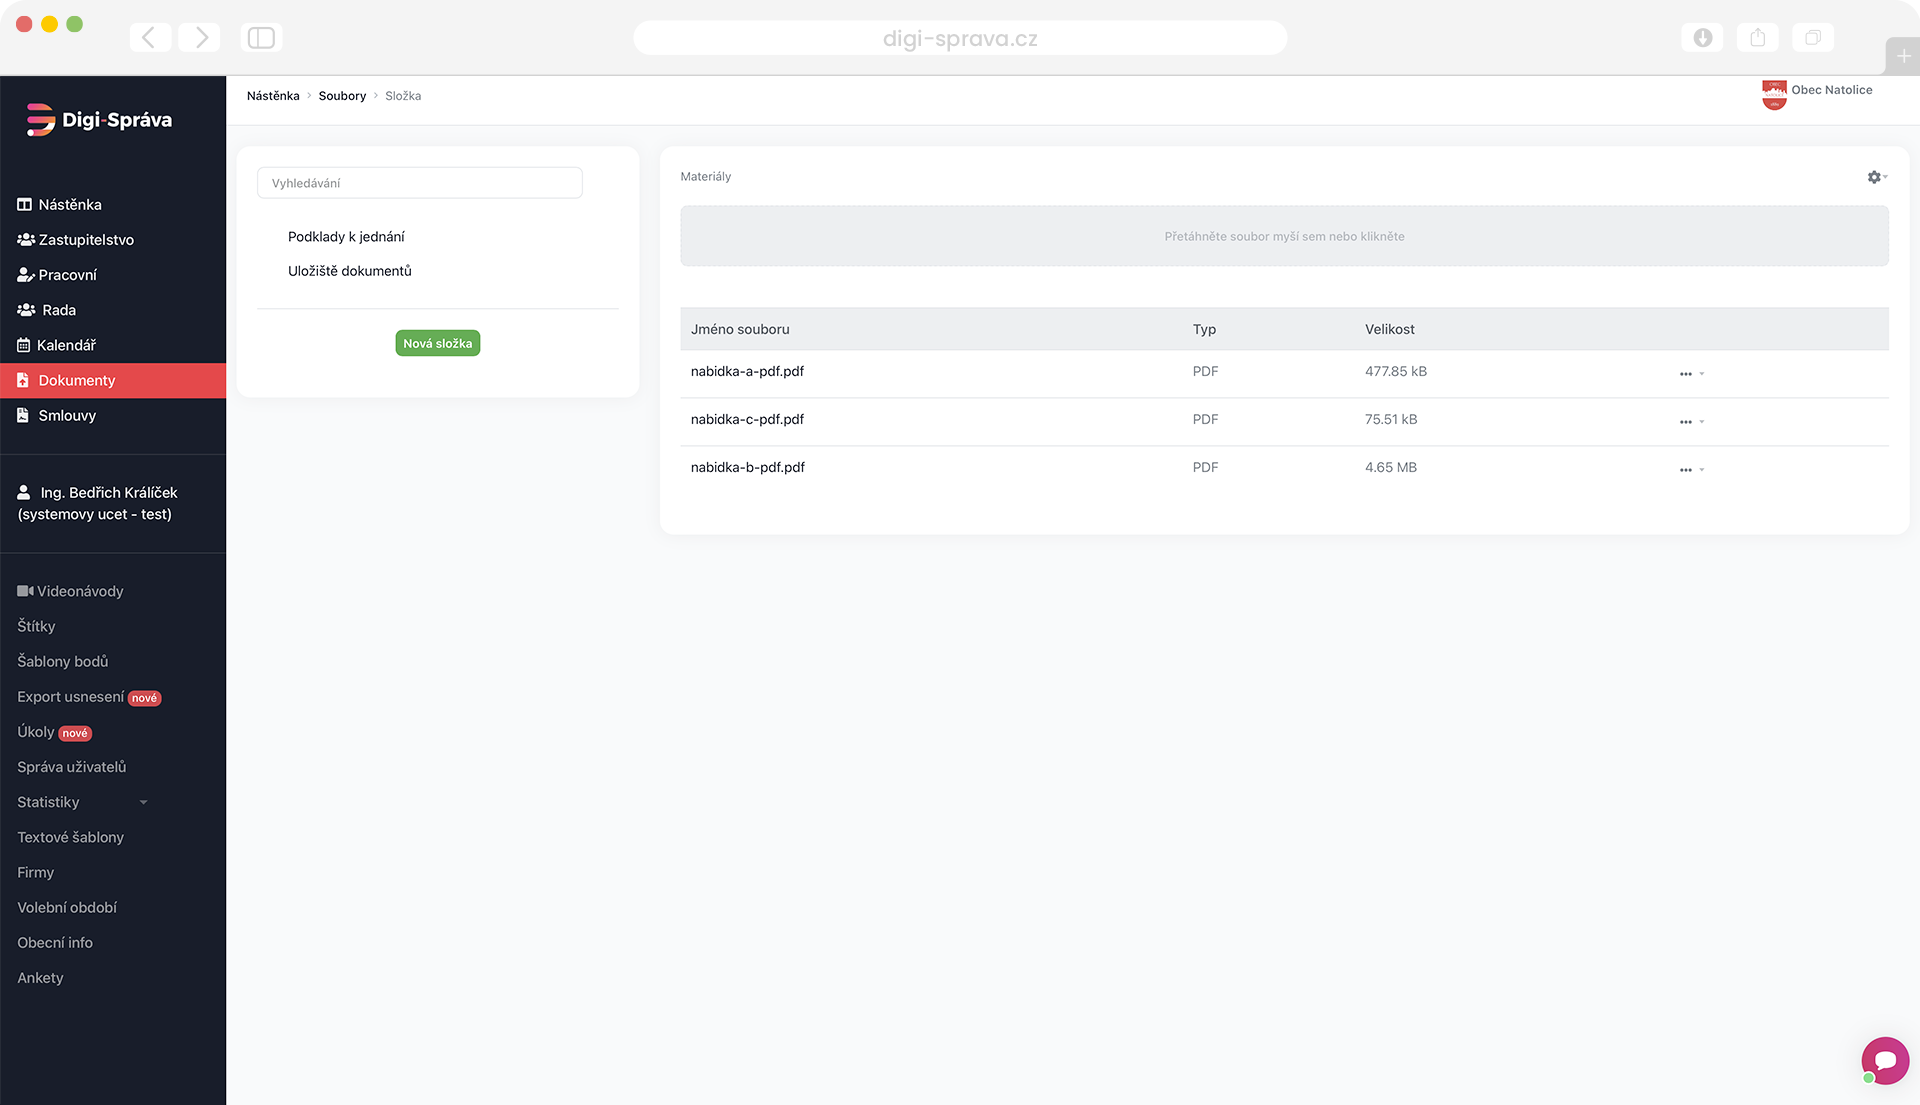Click the Nová složka button

437,343
